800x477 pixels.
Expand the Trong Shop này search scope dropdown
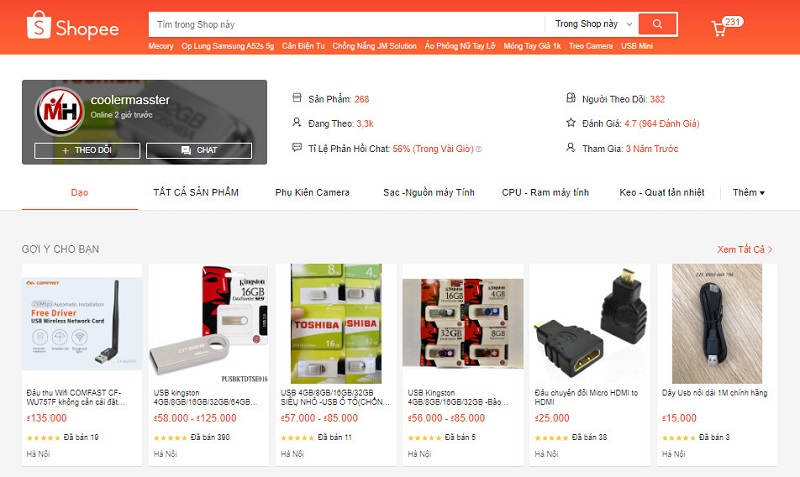[x=593, y=24]
